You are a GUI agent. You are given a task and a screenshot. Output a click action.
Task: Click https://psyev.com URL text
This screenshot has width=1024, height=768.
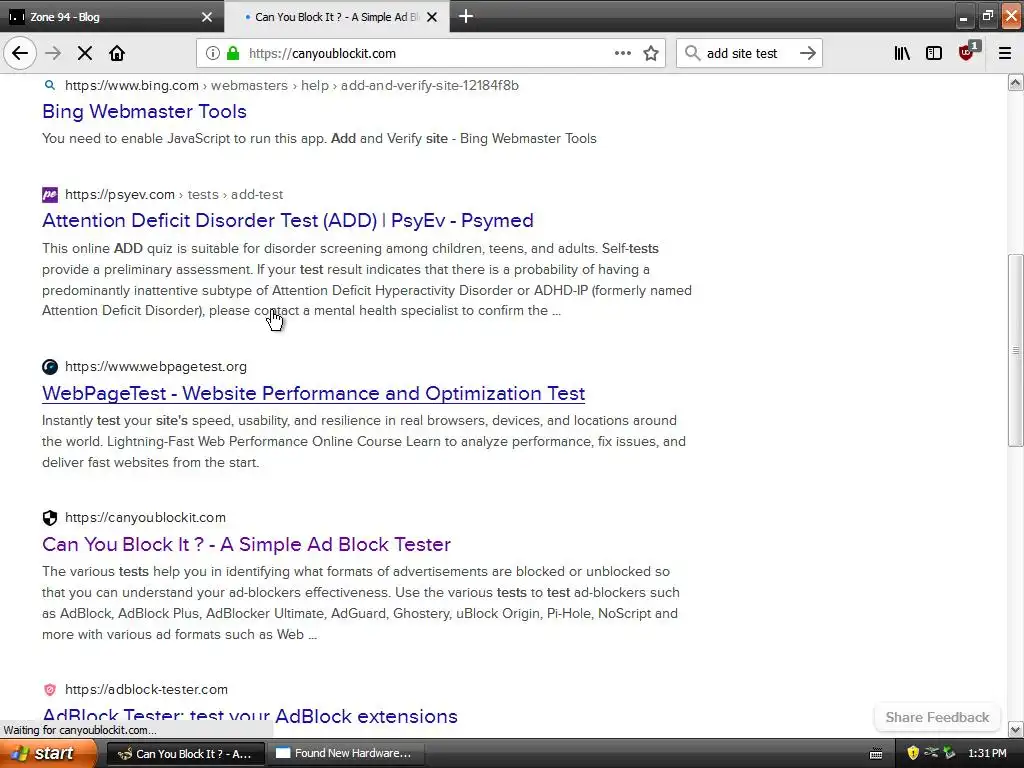[120, 195]
